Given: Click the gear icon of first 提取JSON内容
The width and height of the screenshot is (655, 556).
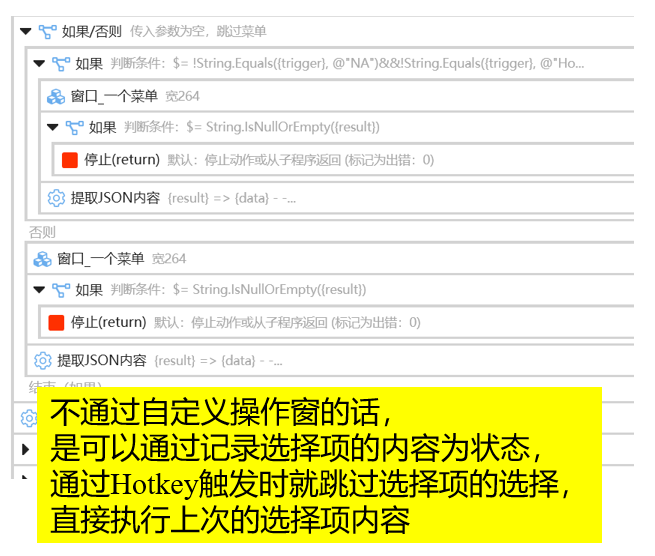Looking at the screenshot, I should [x=56, y=198].
